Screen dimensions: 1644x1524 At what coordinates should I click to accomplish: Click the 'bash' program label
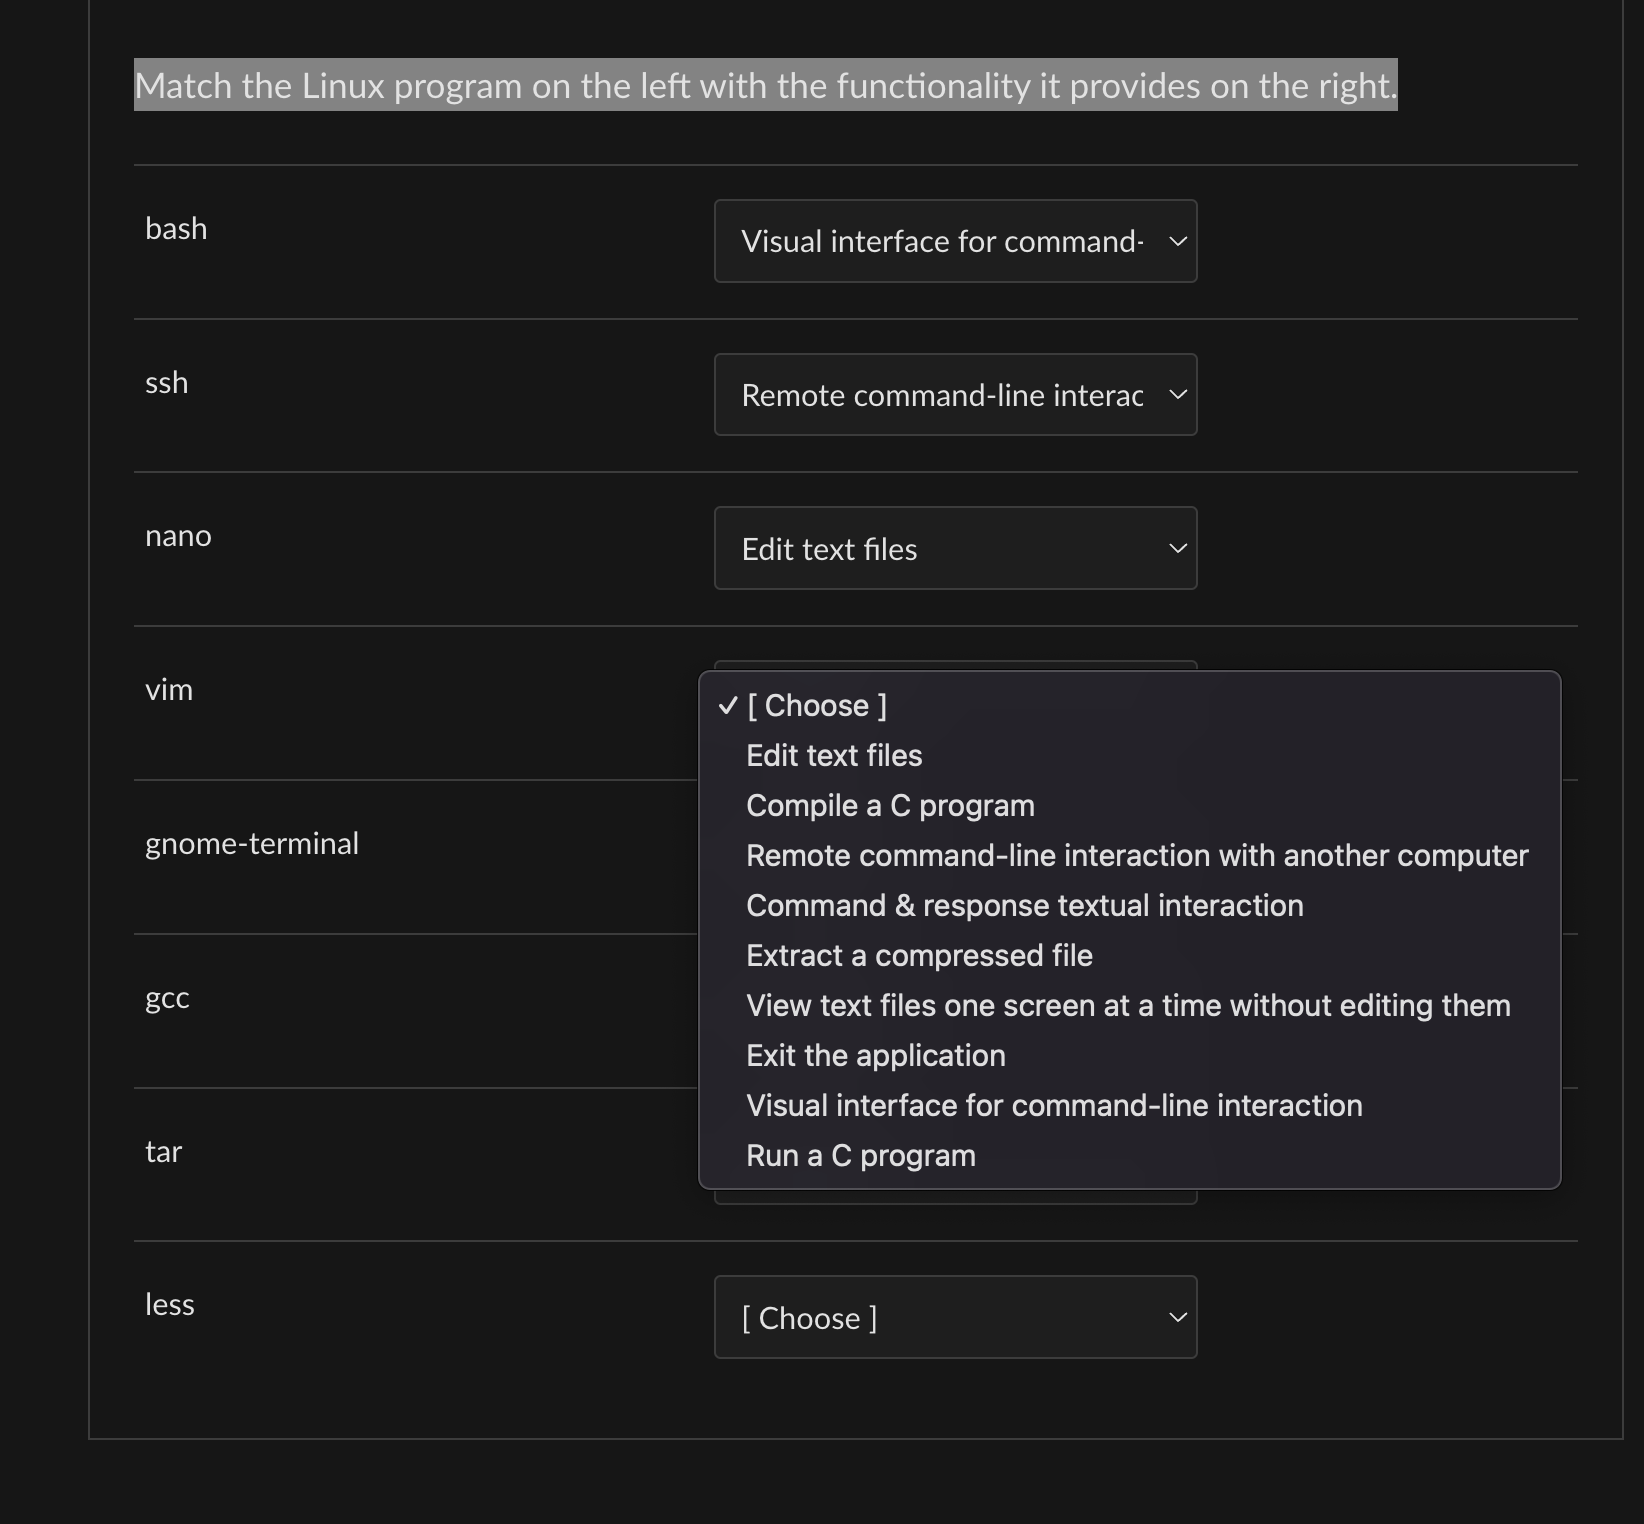tap(176, 228)
